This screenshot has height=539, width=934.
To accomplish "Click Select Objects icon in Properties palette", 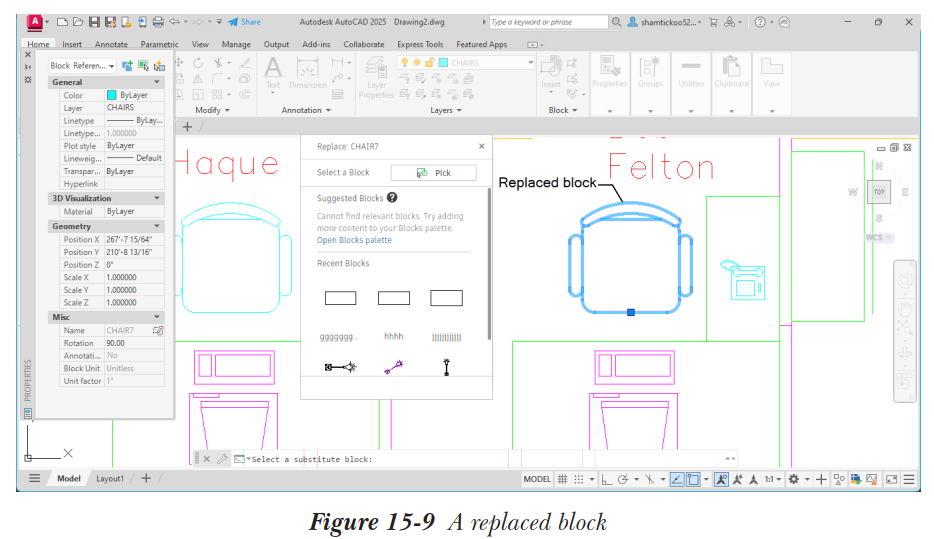I will pos(143,66).
